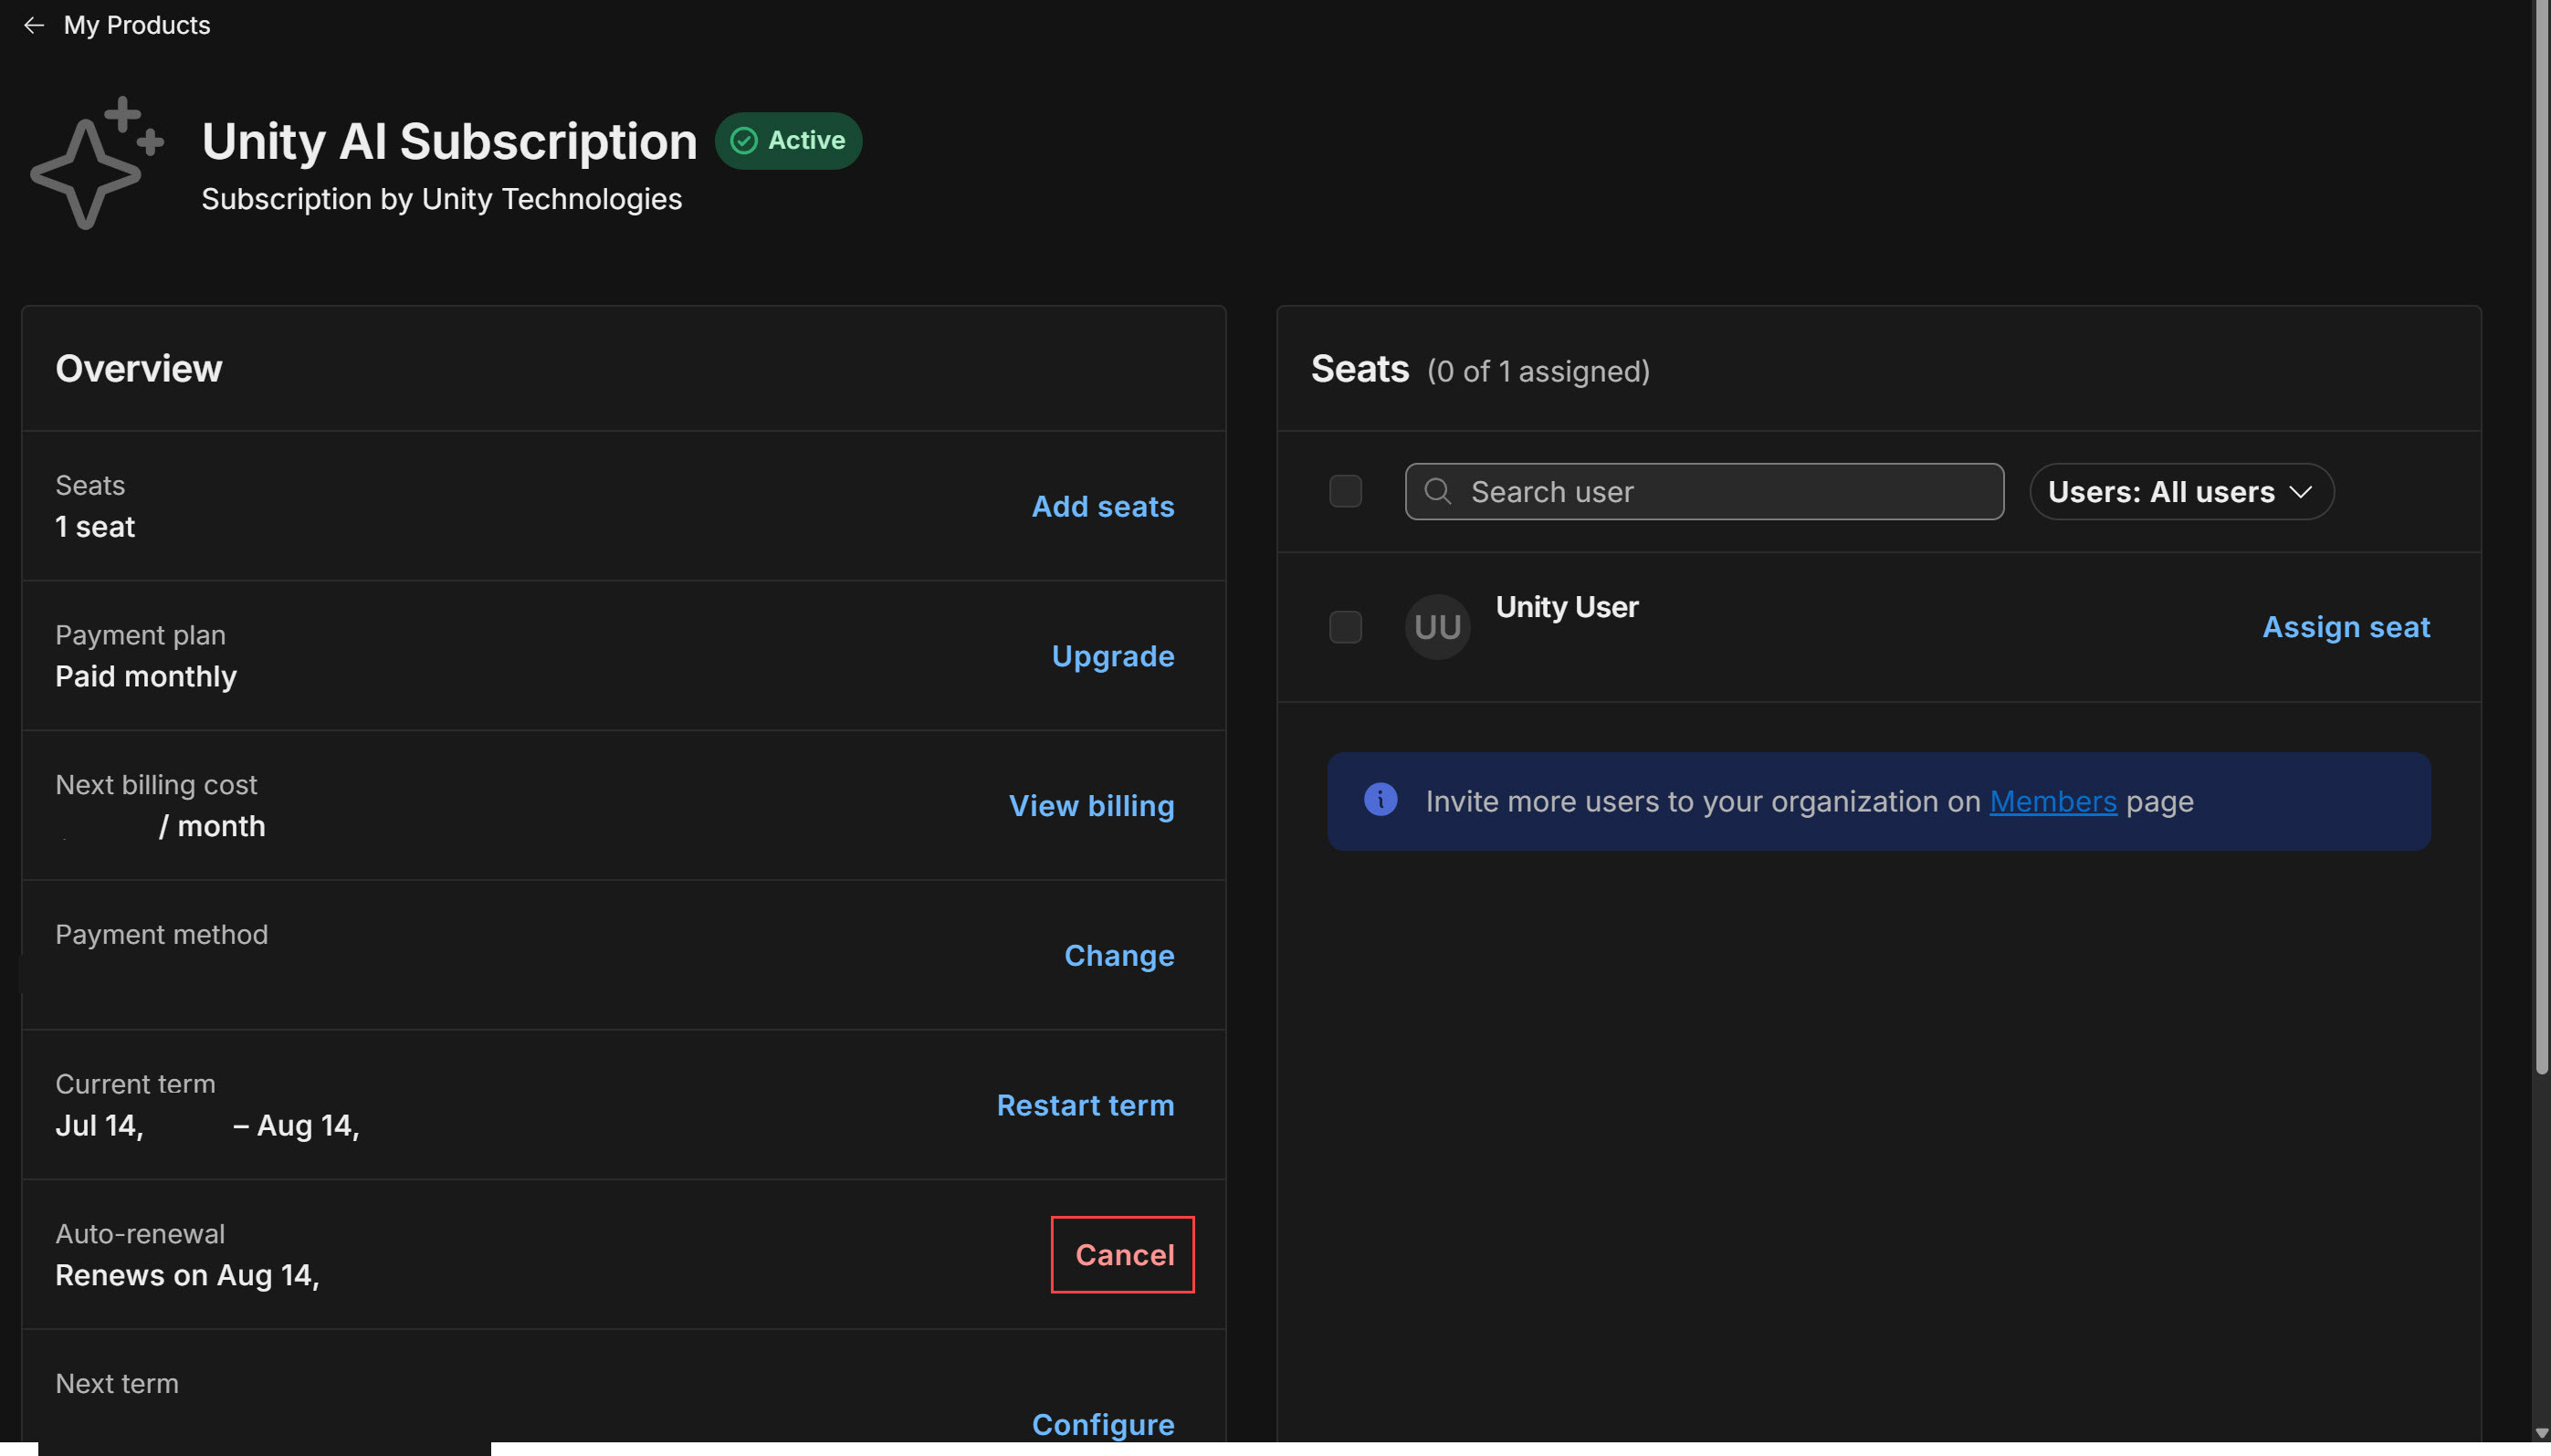Click Restart term

tap(1086, 1106)
